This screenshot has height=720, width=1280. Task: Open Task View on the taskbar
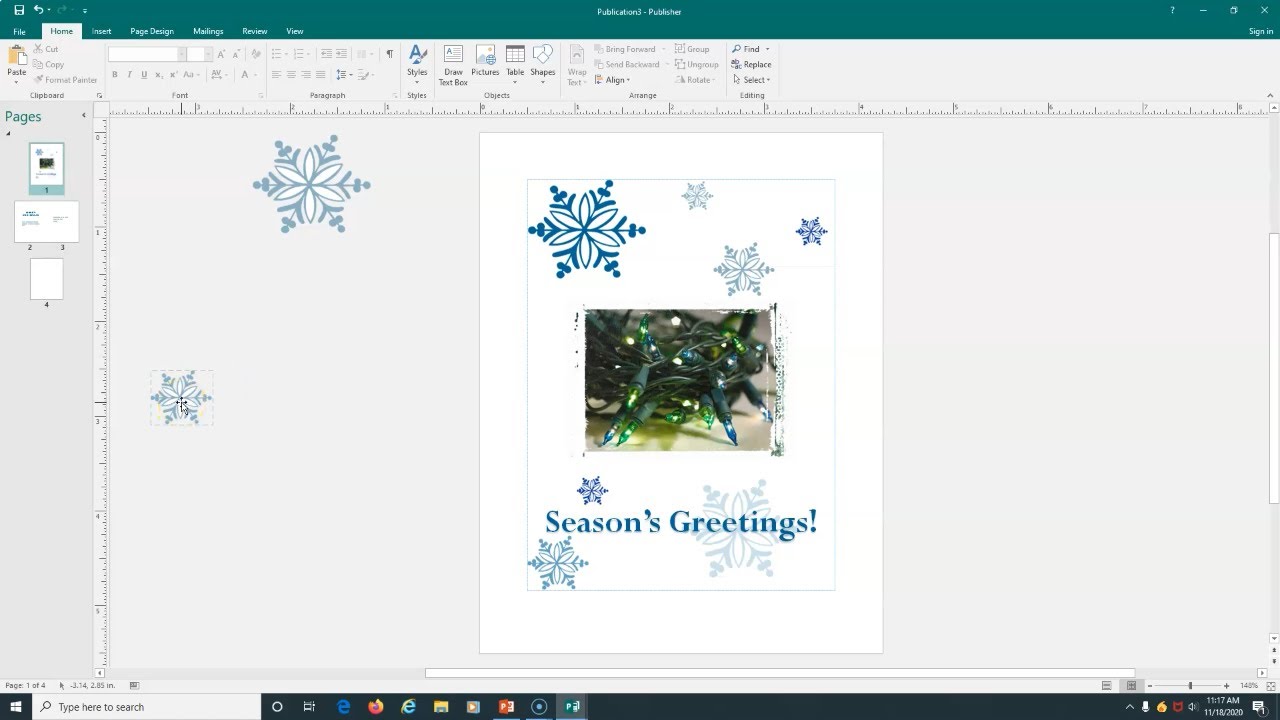(x=309, y=707)
